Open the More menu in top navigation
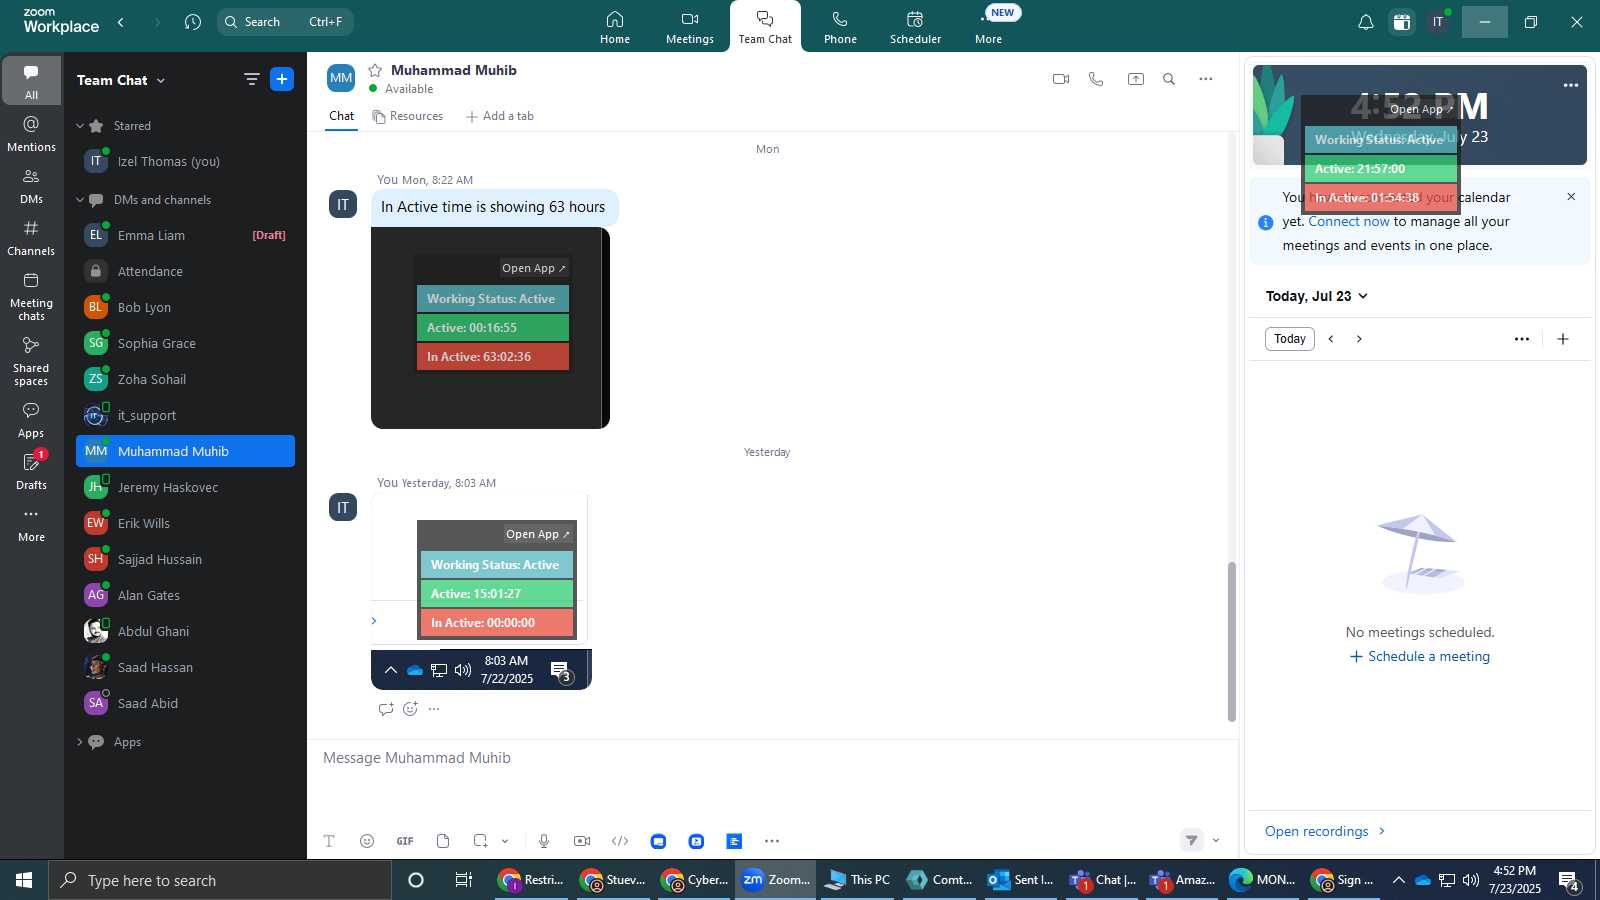The image size is (1600, 900). point(988,27)
